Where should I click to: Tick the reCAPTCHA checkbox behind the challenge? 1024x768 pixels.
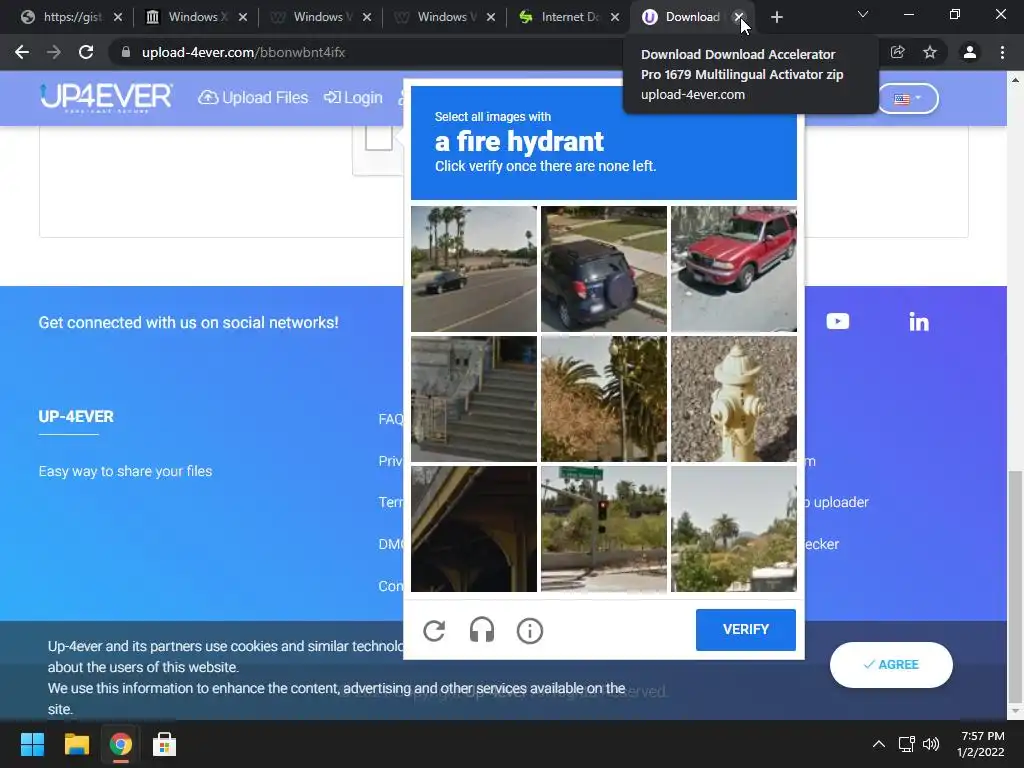[x=379, y=138]
